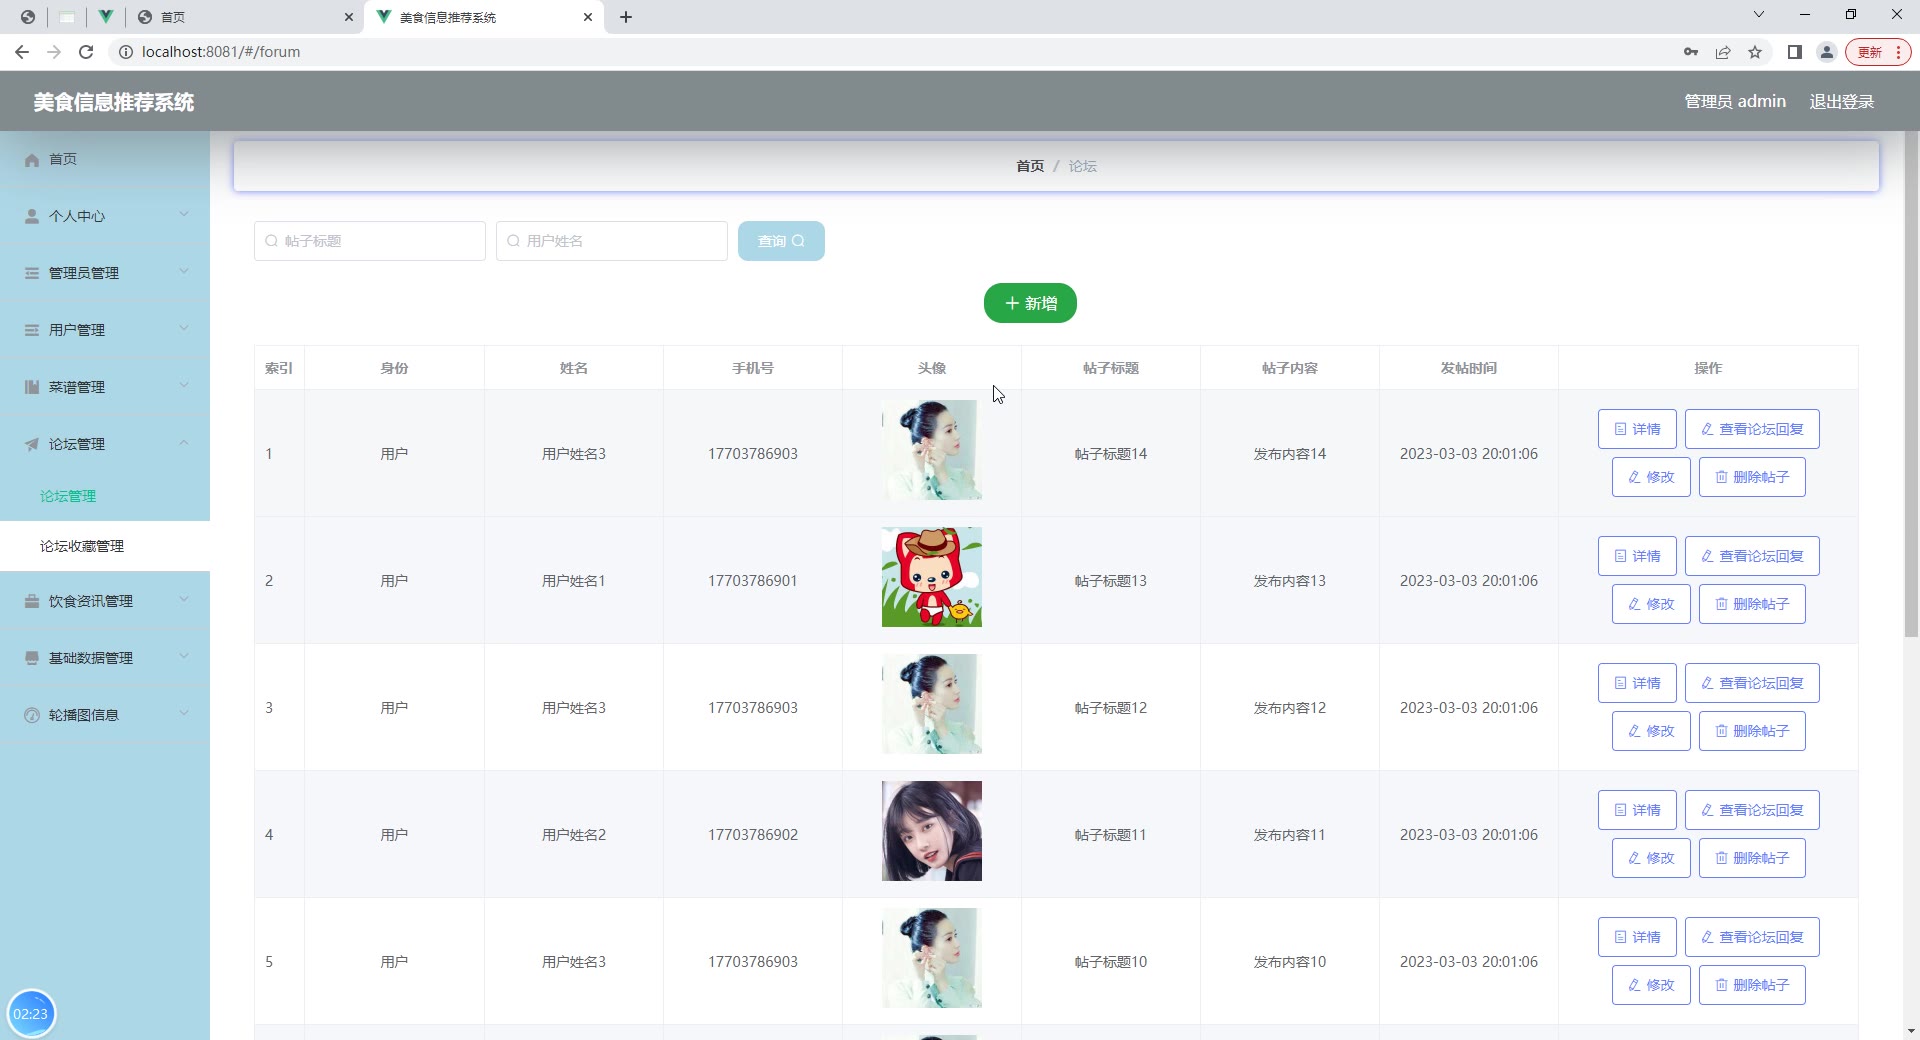Open the browser profile avatar icon
1920x1040 pixels.
1827,52
